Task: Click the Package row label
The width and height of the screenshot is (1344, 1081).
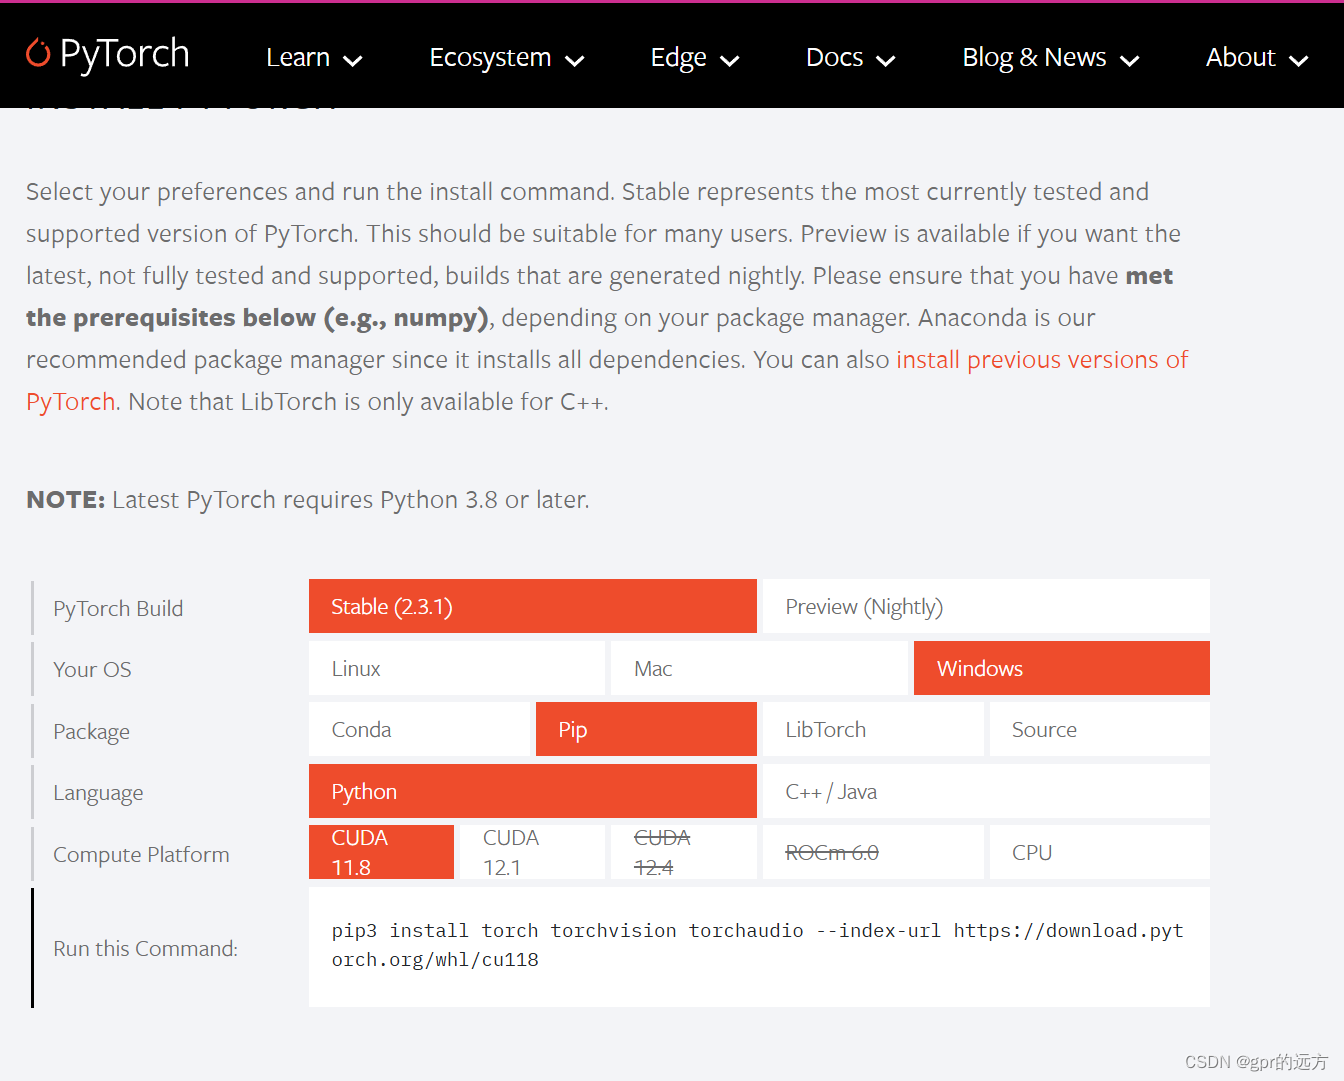Action: [91, 731]
